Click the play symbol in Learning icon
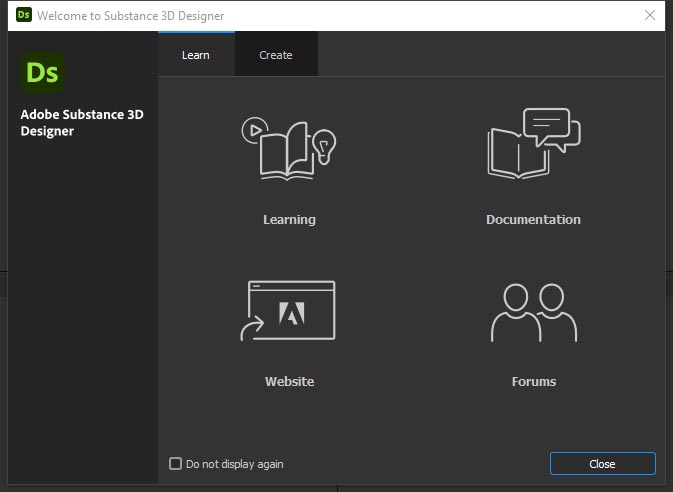Viewport: 673px width, 492px height. click(x=256, y=129)
